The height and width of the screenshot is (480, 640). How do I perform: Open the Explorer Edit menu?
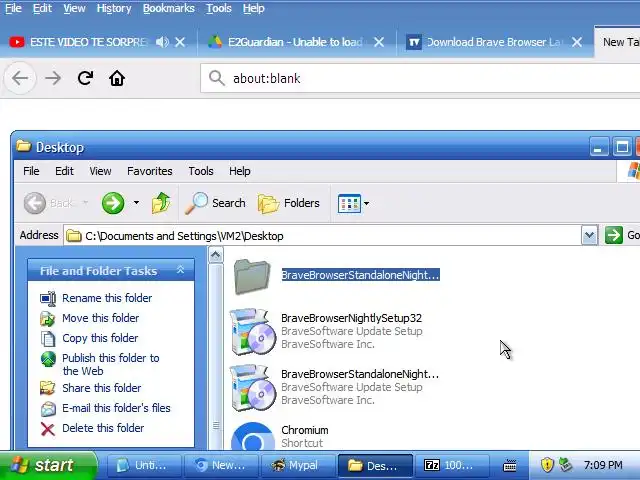[x=64, y=171]
